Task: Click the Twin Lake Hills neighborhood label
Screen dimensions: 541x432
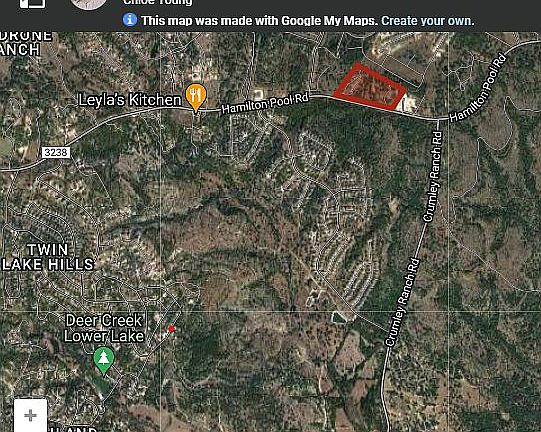Action: (x=48, y=257)
